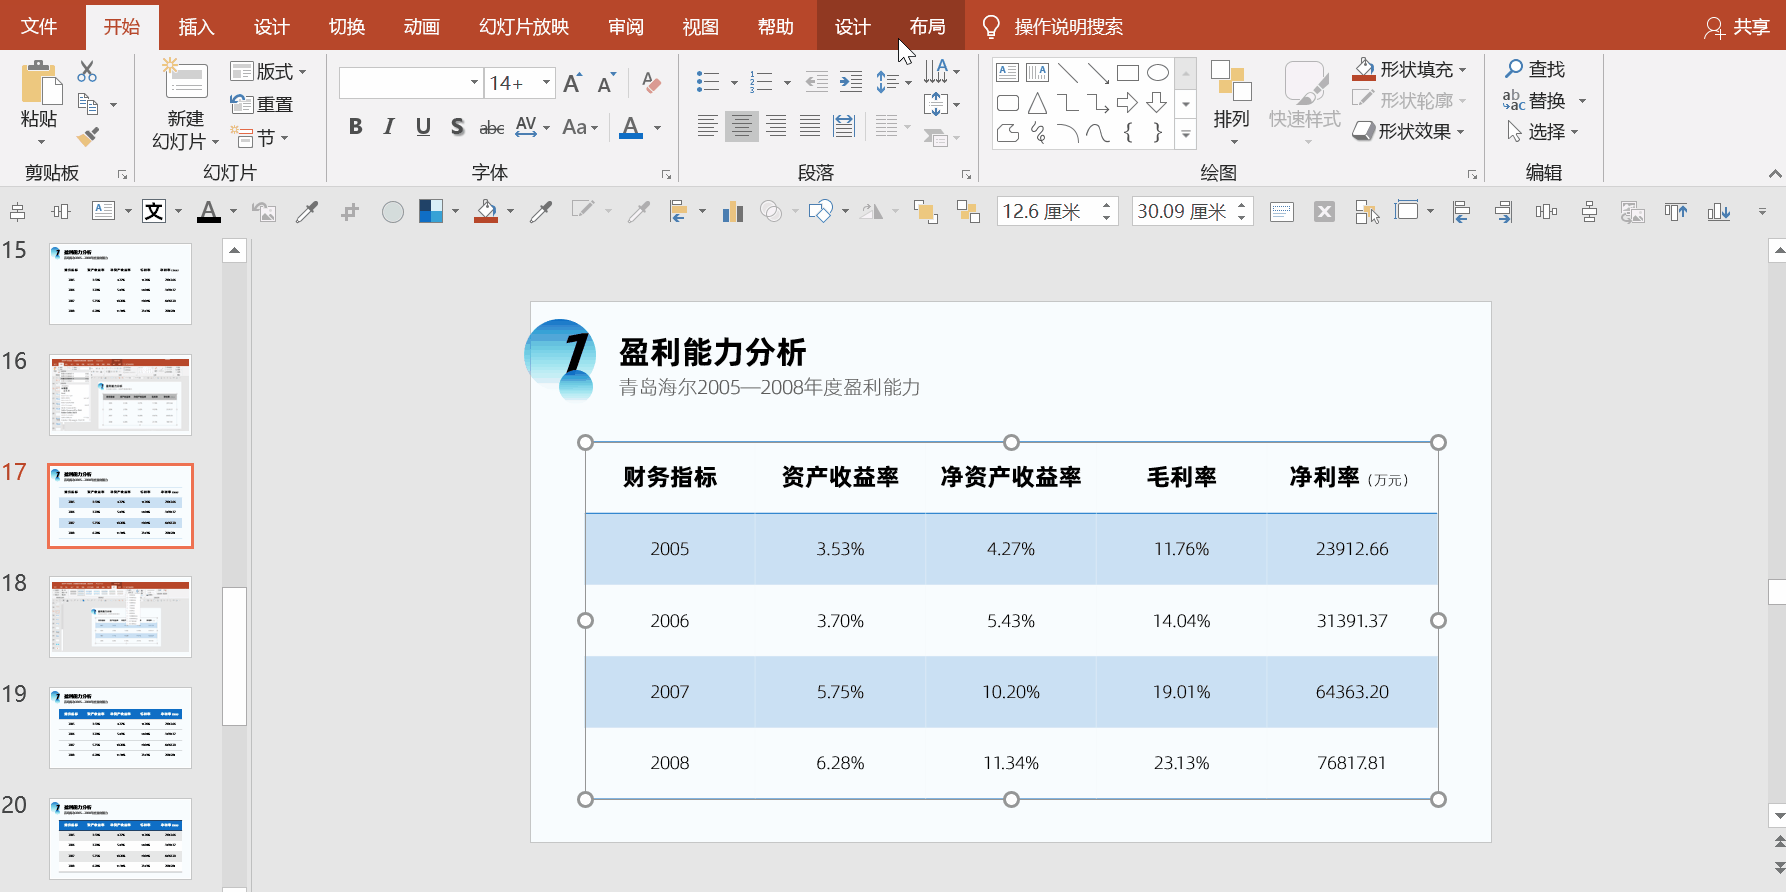Justify text in paragraph group
The width and height of the screenshot is (1786, 892).
click(x=810, y=126)
